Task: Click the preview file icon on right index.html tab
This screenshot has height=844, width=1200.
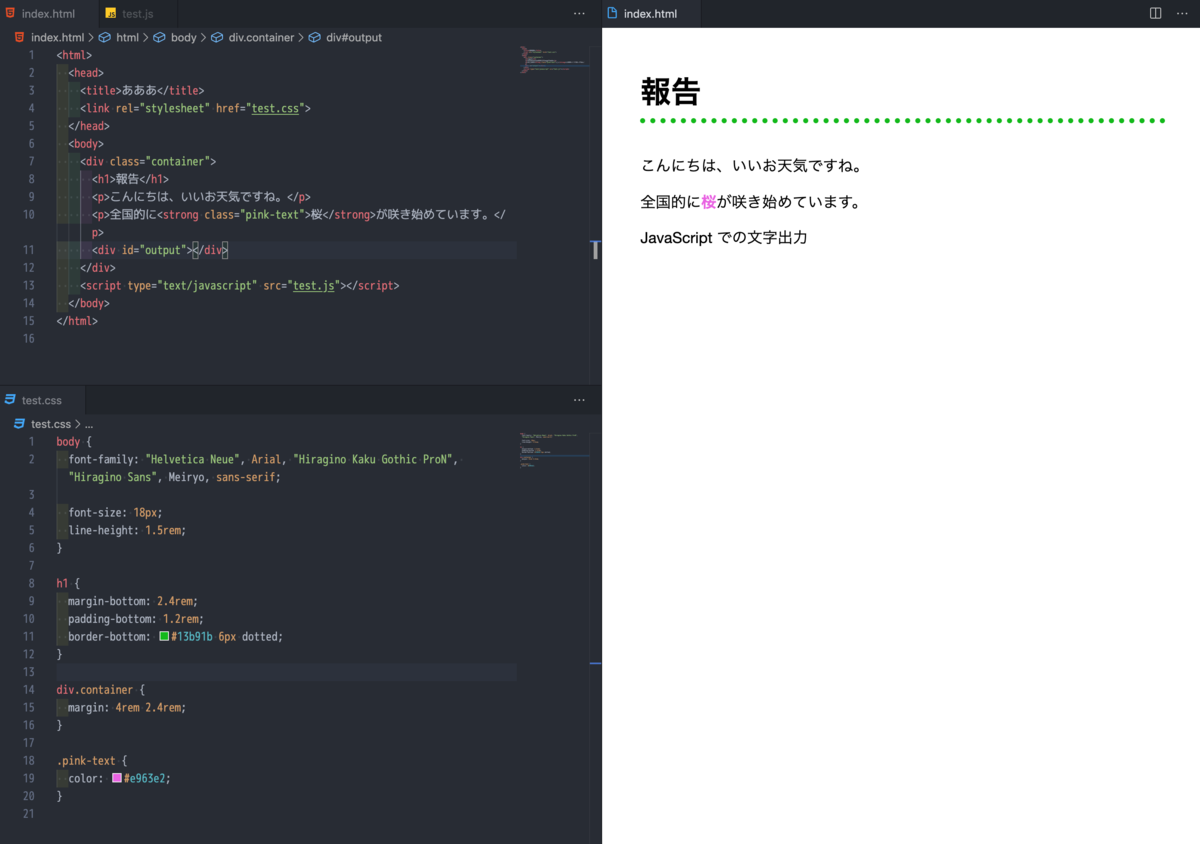Action: click(613, 14)
